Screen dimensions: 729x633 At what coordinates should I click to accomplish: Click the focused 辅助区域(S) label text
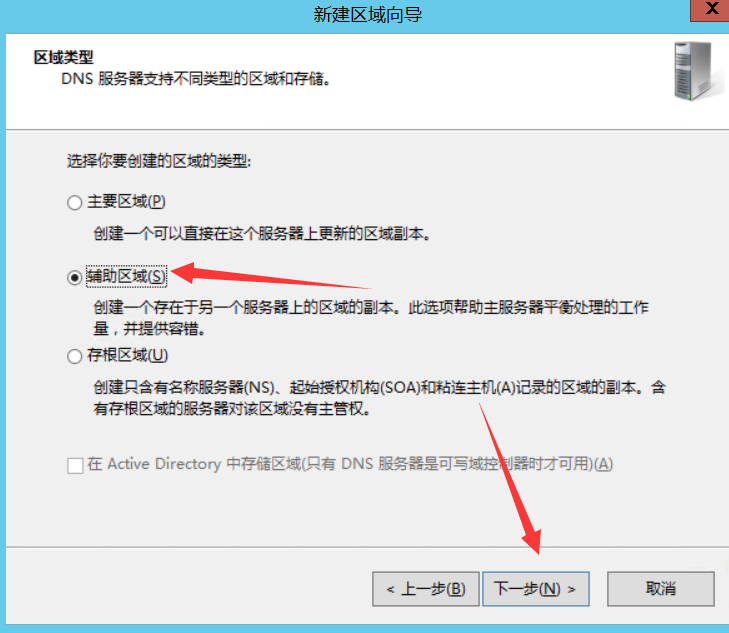click(126, 277)
